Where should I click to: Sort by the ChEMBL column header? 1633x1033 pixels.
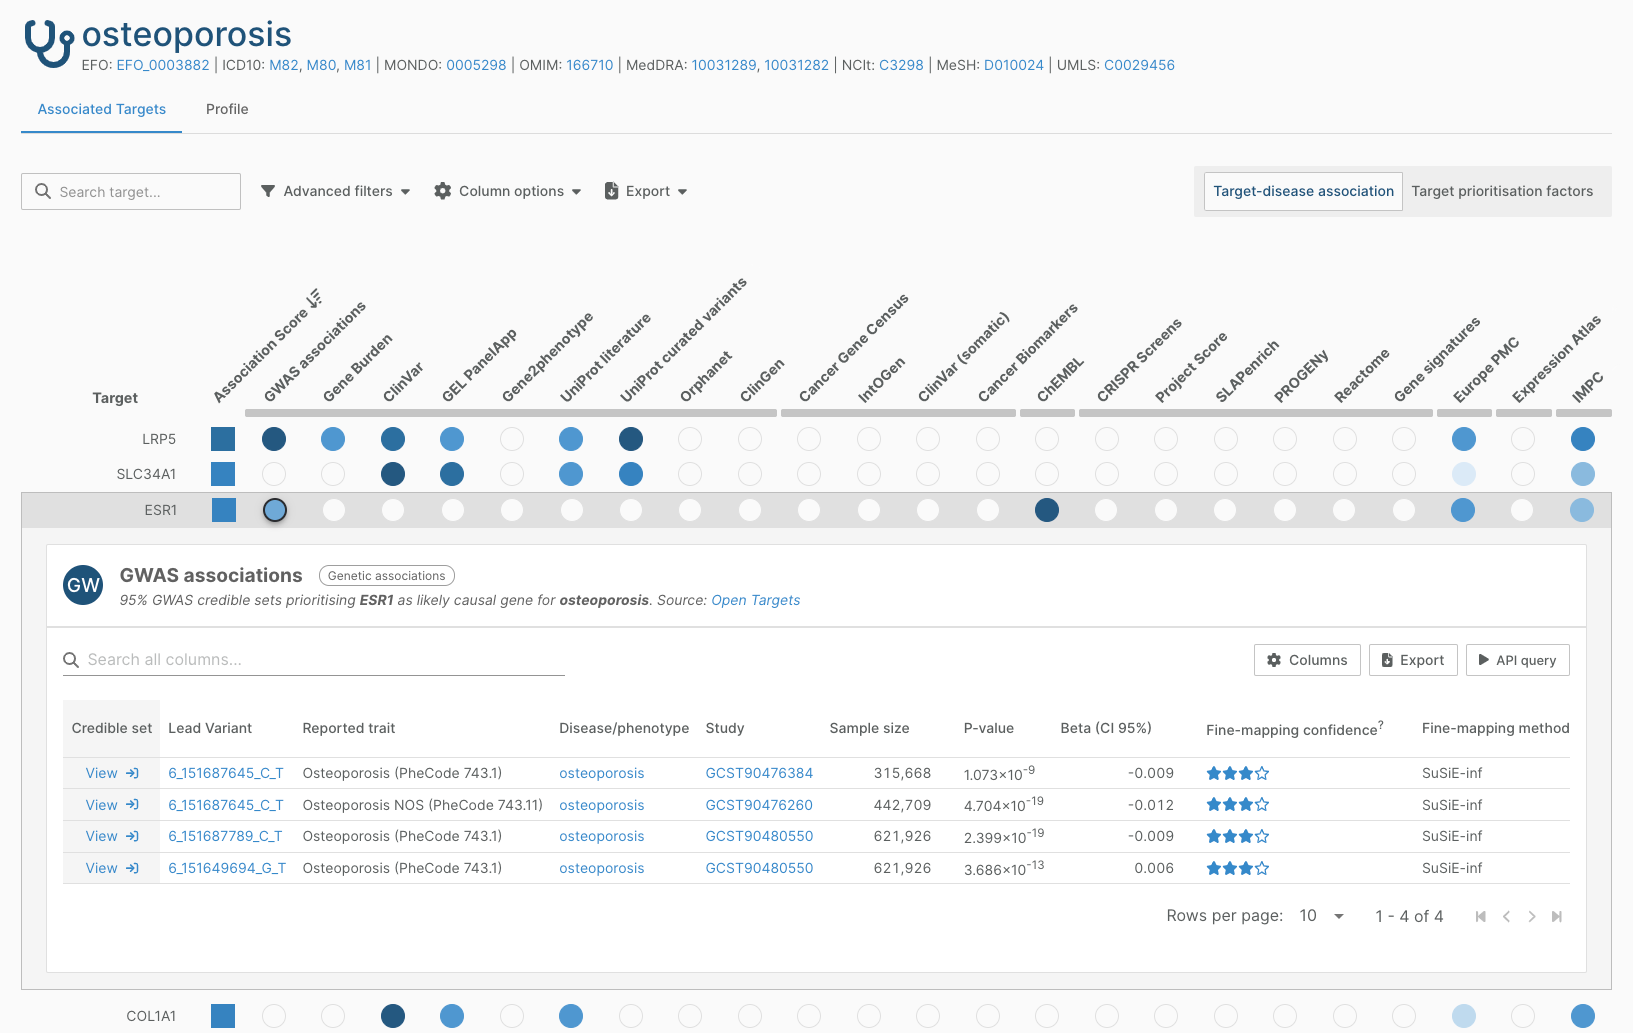click(x=1060, y=380)
